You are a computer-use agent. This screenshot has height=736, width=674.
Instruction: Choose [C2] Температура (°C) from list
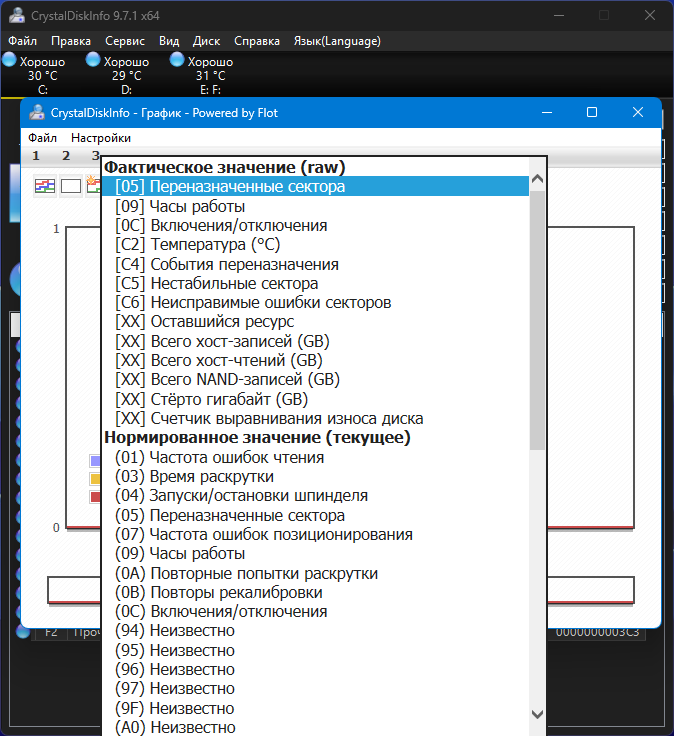click(198, 245)
